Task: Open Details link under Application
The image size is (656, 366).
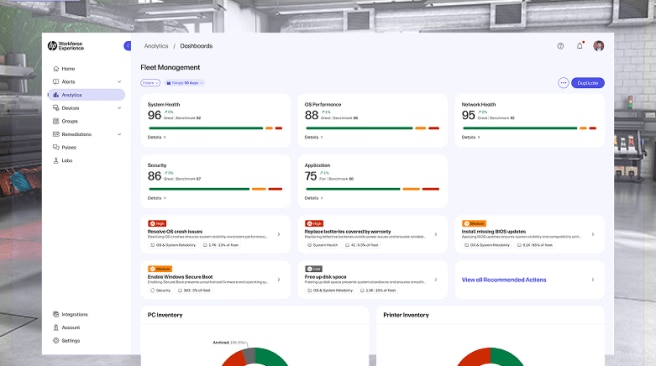Action: [314, 198]
